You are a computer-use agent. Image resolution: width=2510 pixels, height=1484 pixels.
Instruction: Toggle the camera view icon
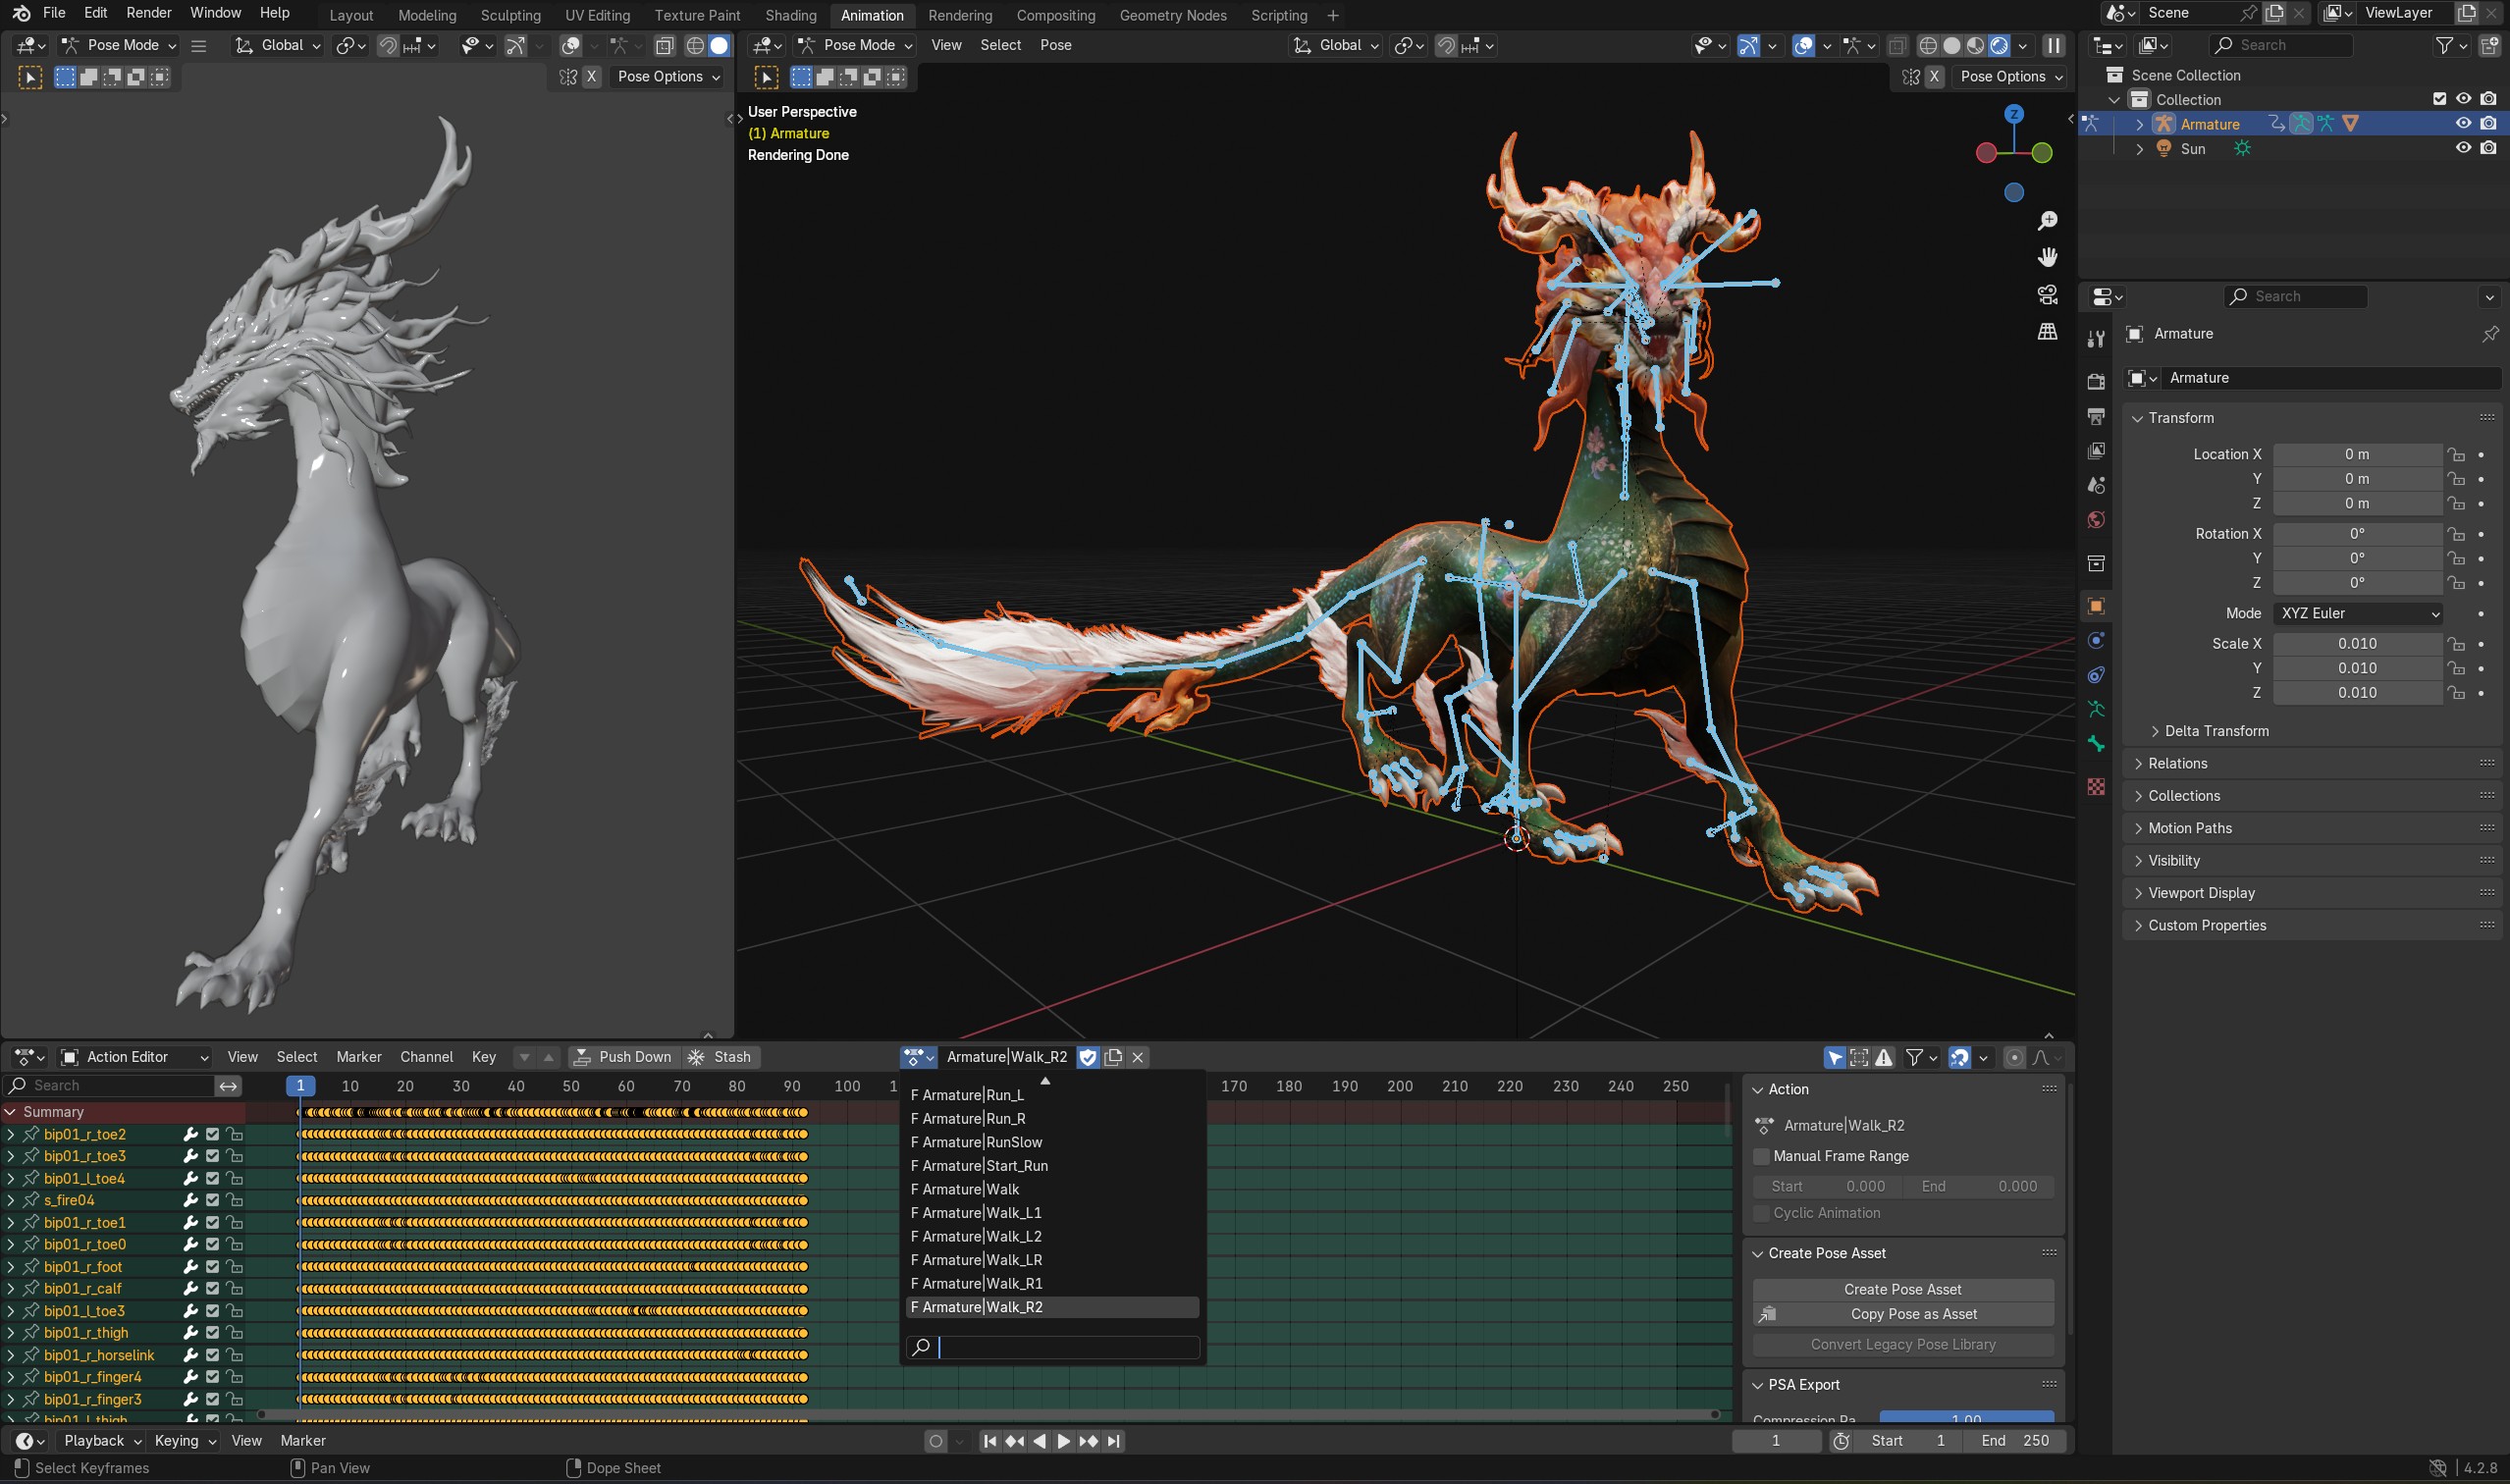(2047, 295)
